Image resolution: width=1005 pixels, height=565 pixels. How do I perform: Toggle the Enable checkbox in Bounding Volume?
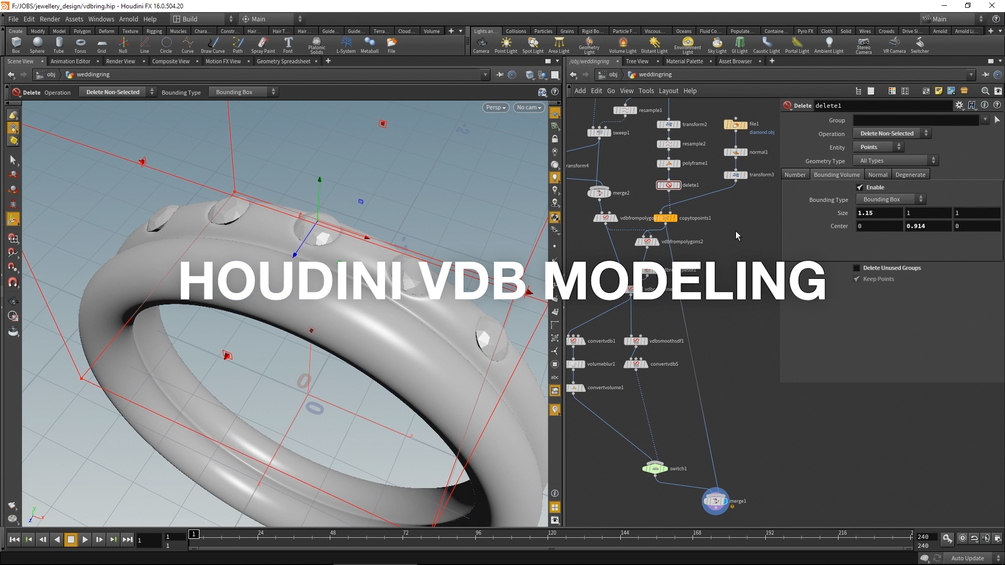pyautogui.click(x=860, y=187)
